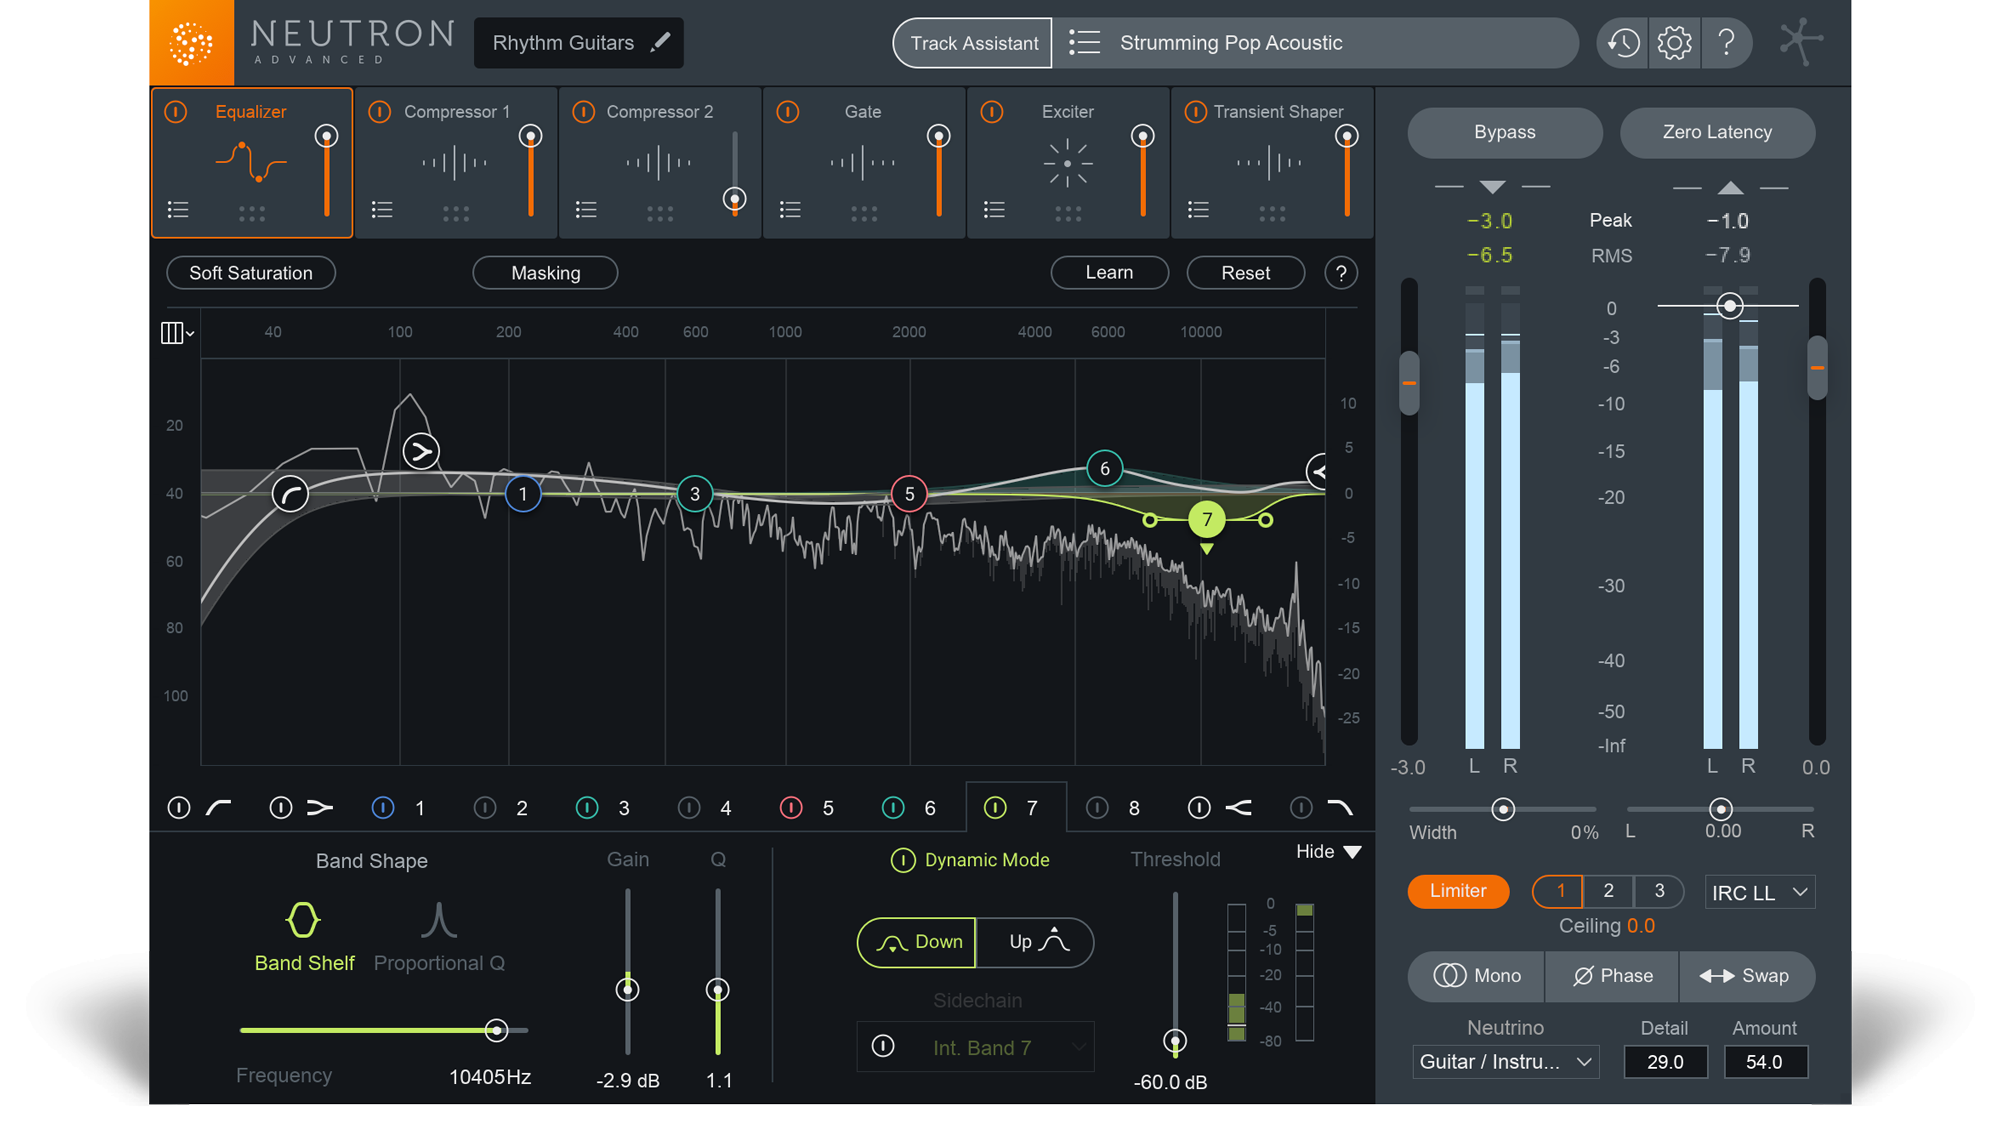The image size is (2000, 1121).
Task: Edit the Neutrino Detail value 29.0
Action: pos(1664,1062)
